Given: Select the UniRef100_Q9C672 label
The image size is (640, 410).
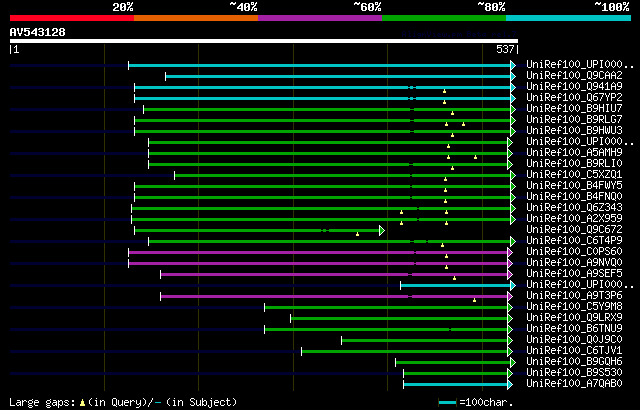Looking at the screenshot, I should (x=574, y=230).
